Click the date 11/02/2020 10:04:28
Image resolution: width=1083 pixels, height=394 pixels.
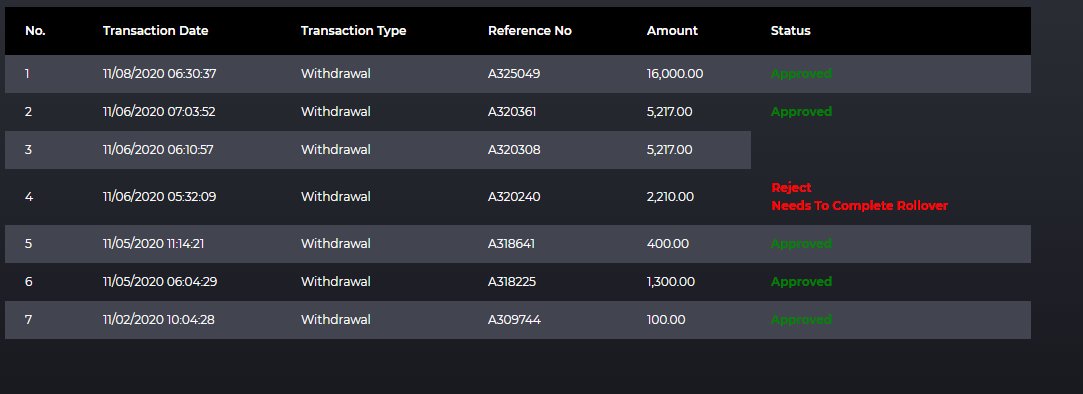point(159,320)
